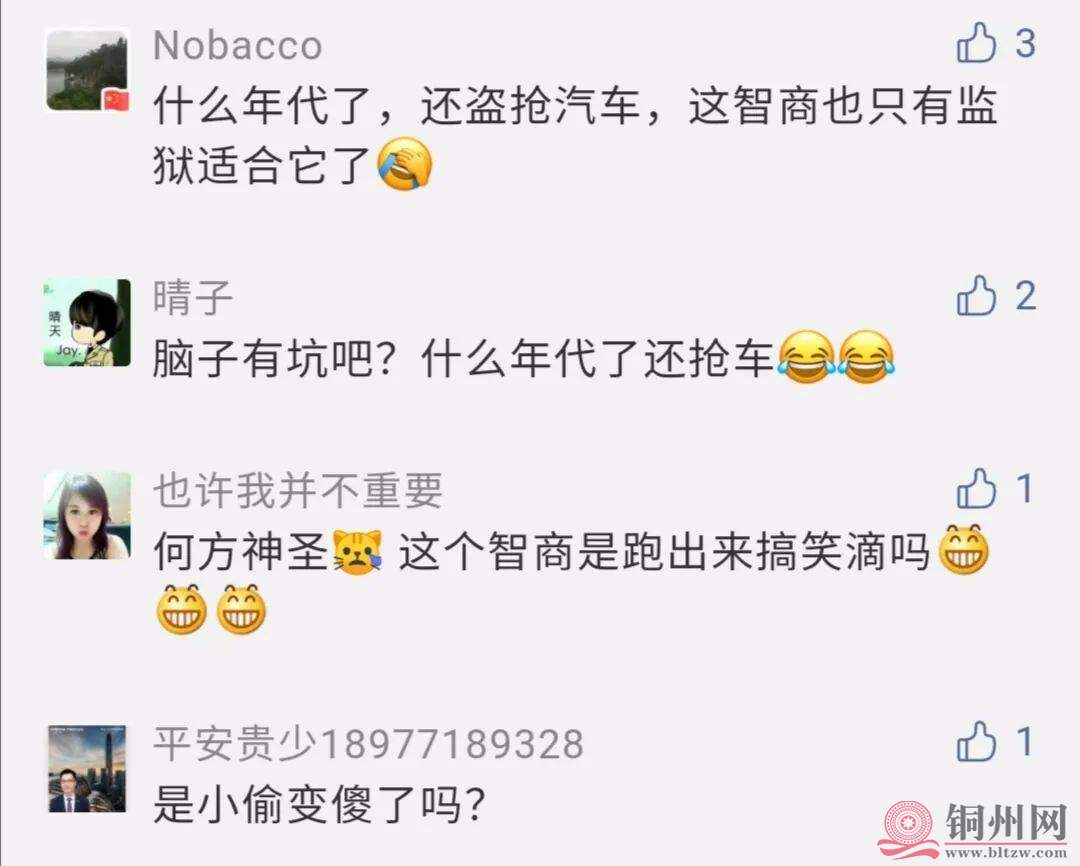Click the username Nobacco
Viewport: 1080px width, 866px height.
(238, 45)
